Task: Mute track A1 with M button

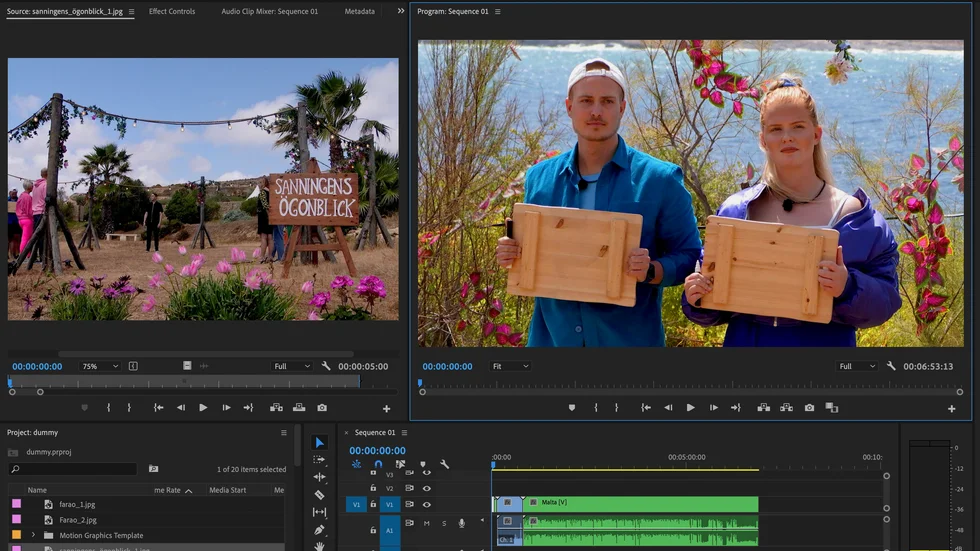Action: (x=427, y=524)
